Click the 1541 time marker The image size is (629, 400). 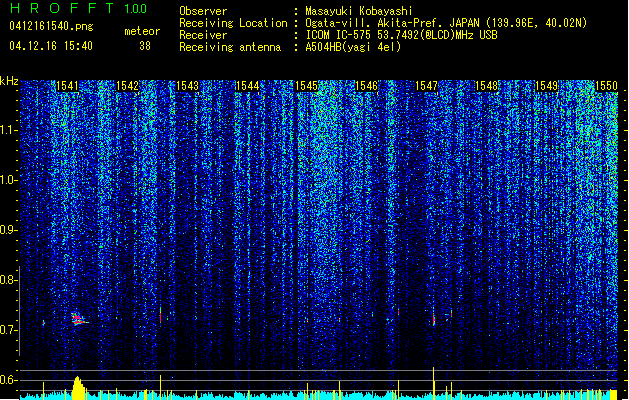[67, 86]
